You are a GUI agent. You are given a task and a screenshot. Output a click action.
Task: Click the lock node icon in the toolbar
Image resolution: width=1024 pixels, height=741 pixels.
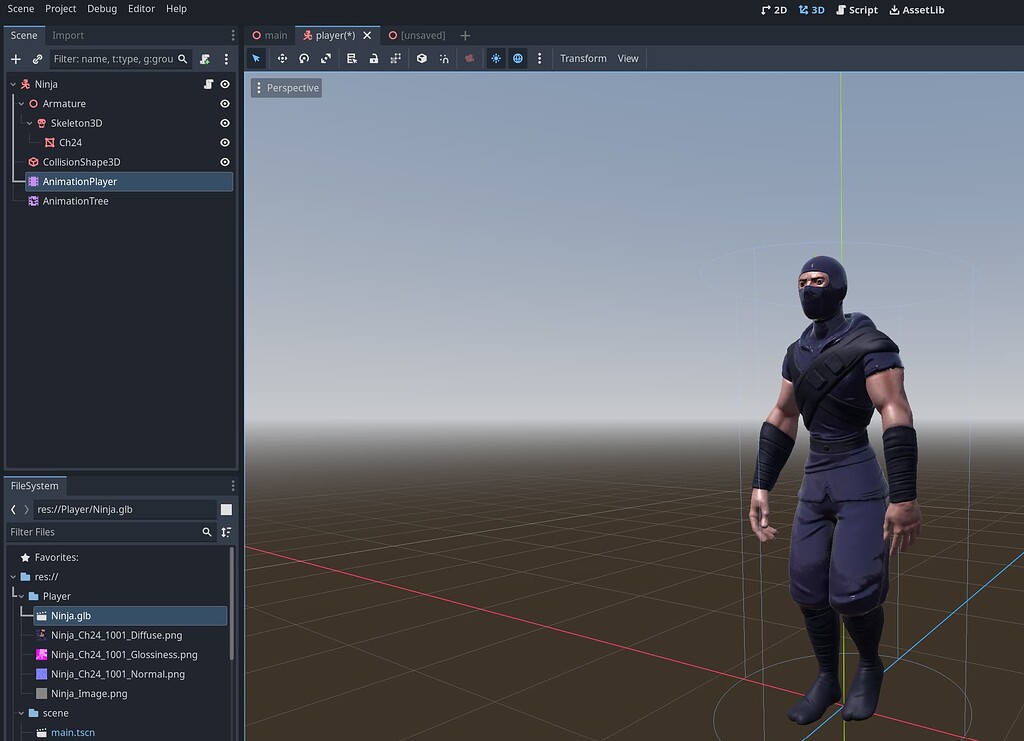(x=372, y=58)
